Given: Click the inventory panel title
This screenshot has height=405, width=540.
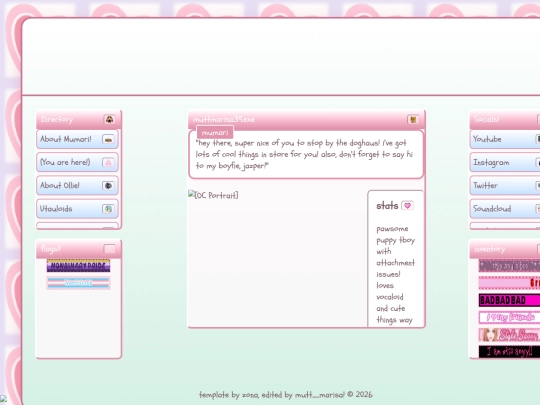Looking at the screenshot, I should tap(489, 249).
